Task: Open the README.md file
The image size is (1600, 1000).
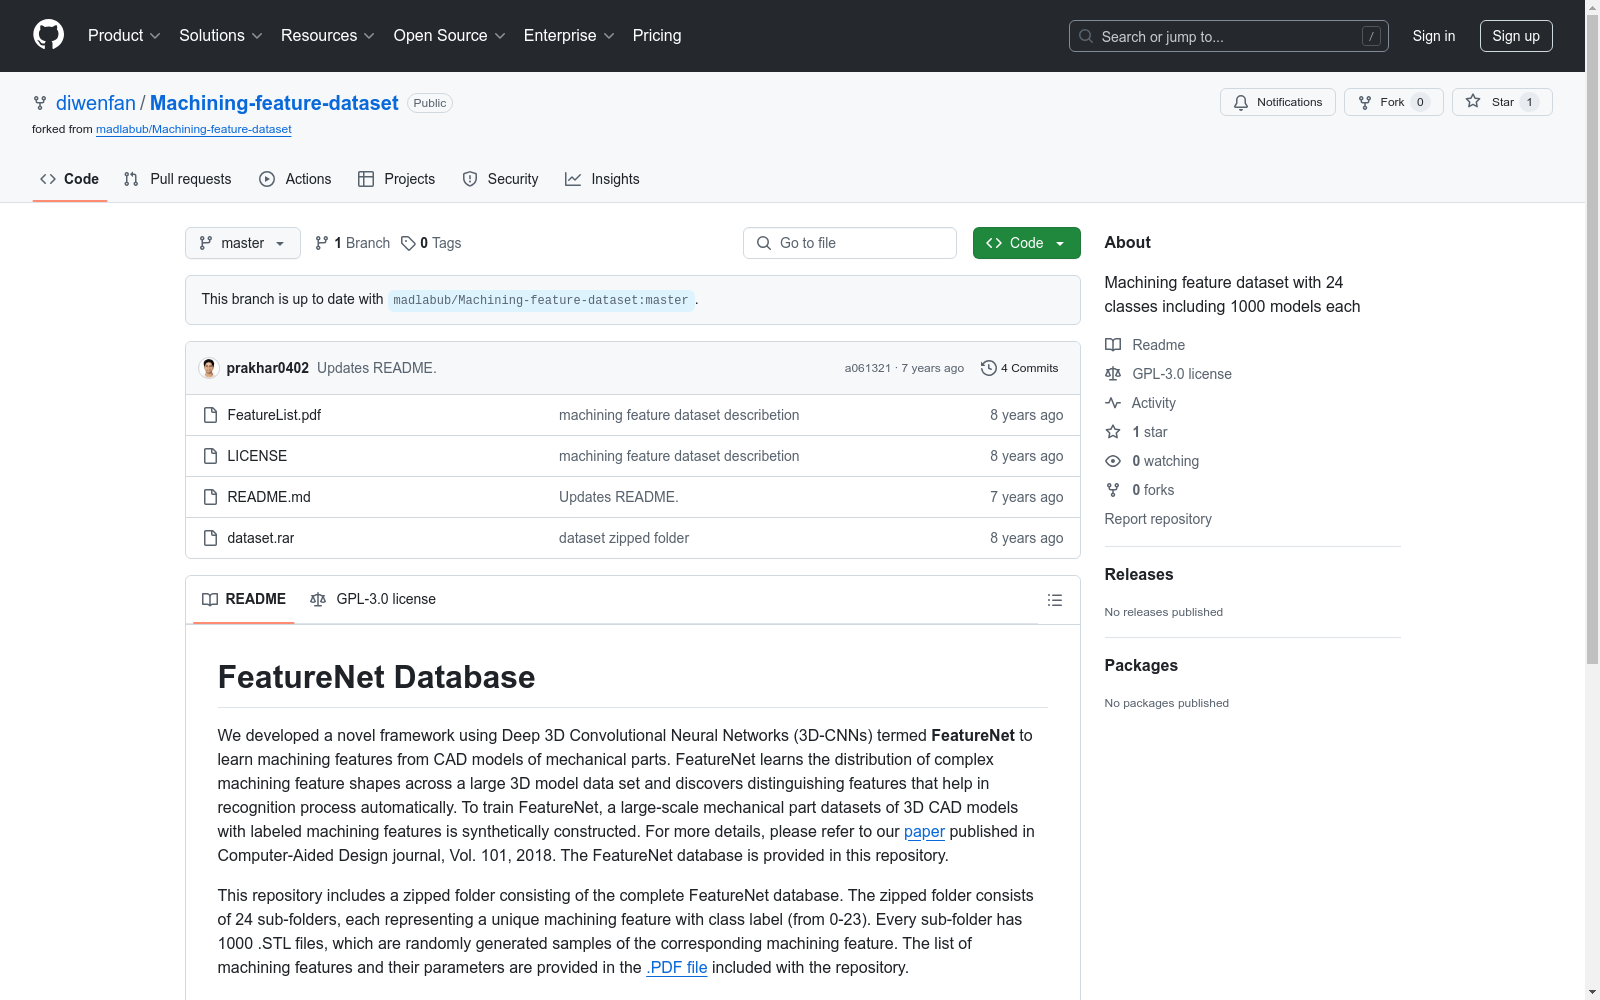Action: (269, 497)
